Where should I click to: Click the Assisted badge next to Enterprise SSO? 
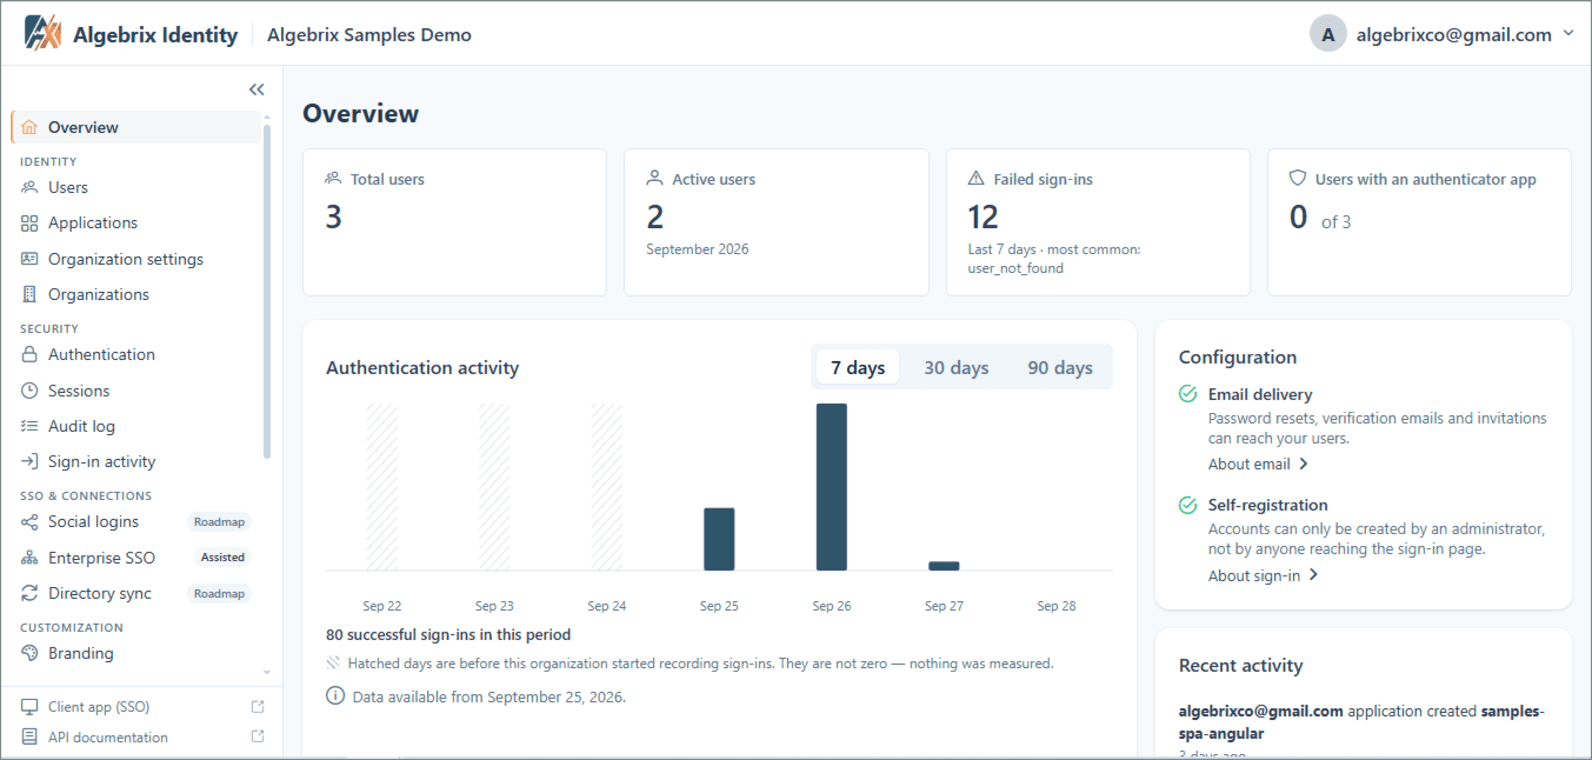tap(222, 557)
